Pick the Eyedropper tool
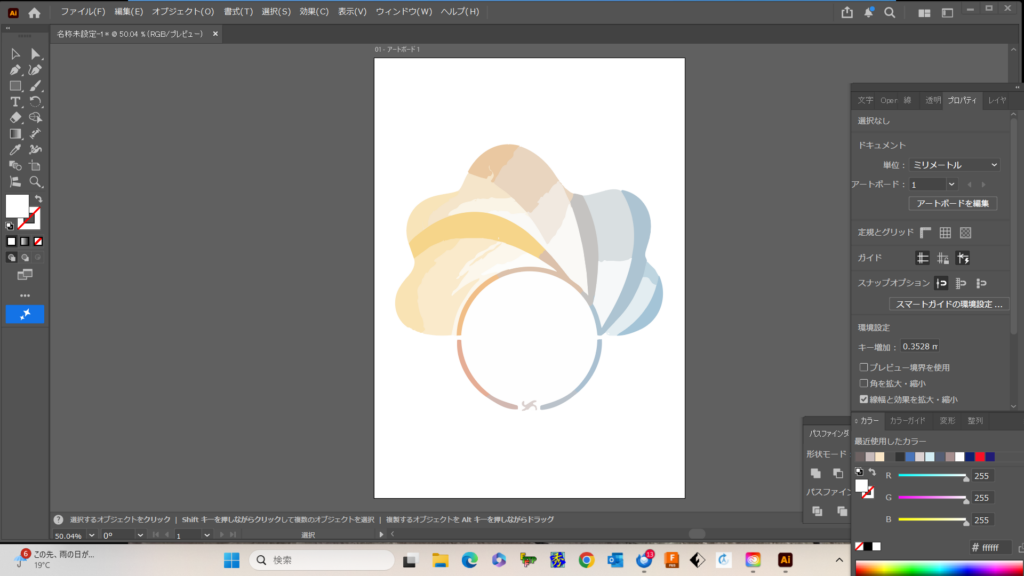 click(x=15, y=150)
